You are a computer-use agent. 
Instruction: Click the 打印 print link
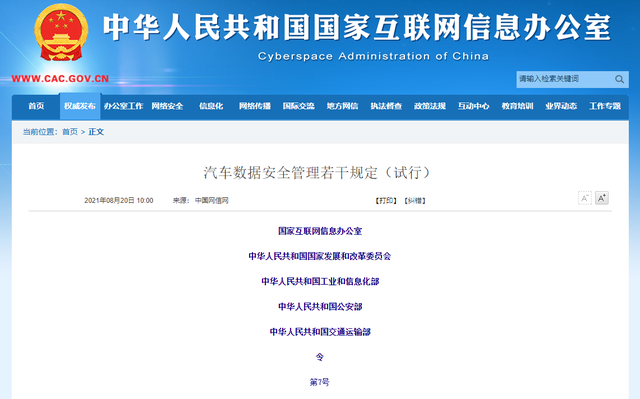coord(386,201)
